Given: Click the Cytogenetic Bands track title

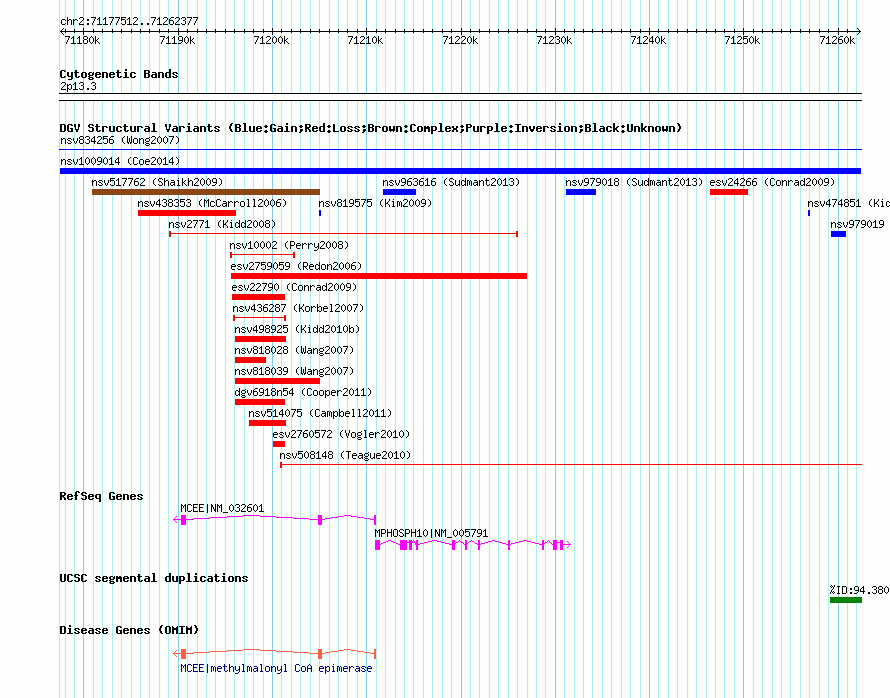Looking at the screenshot, I should [119, 74].
